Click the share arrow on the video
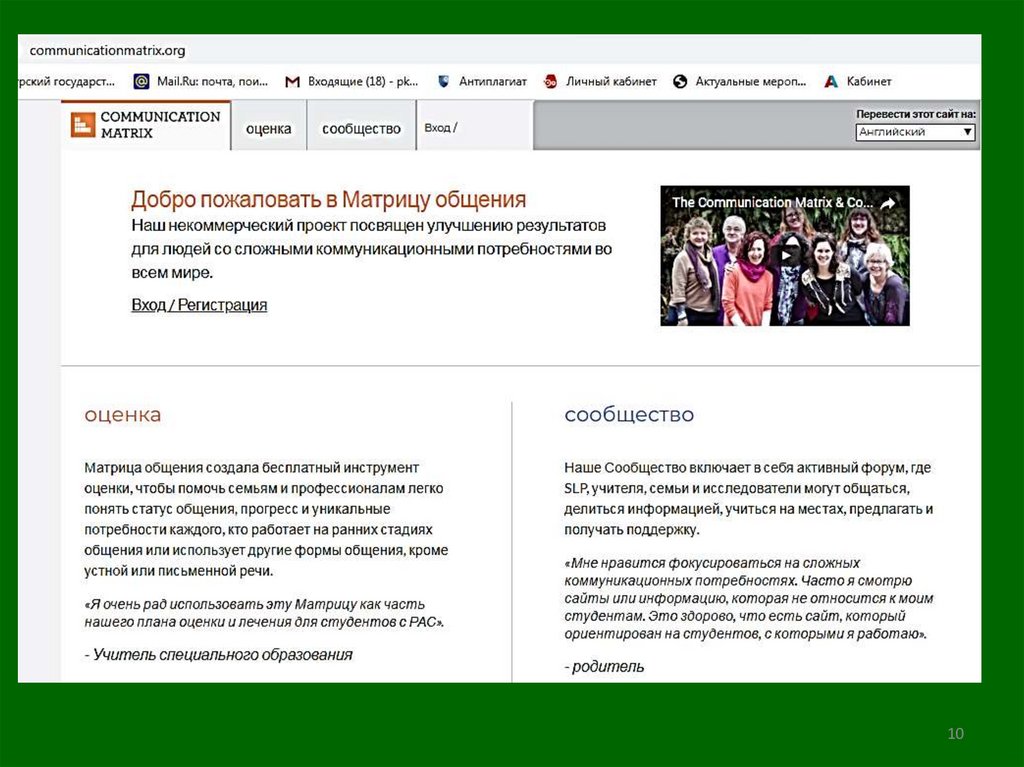The image size is (1024, 767). point(887,203)
